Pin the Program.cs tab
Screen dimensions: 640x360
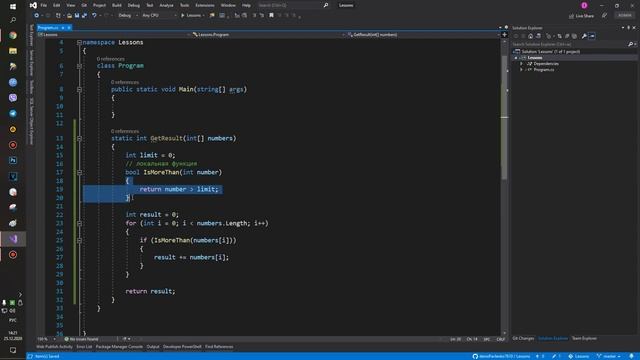pyautogui.click(x=63, y=28)
